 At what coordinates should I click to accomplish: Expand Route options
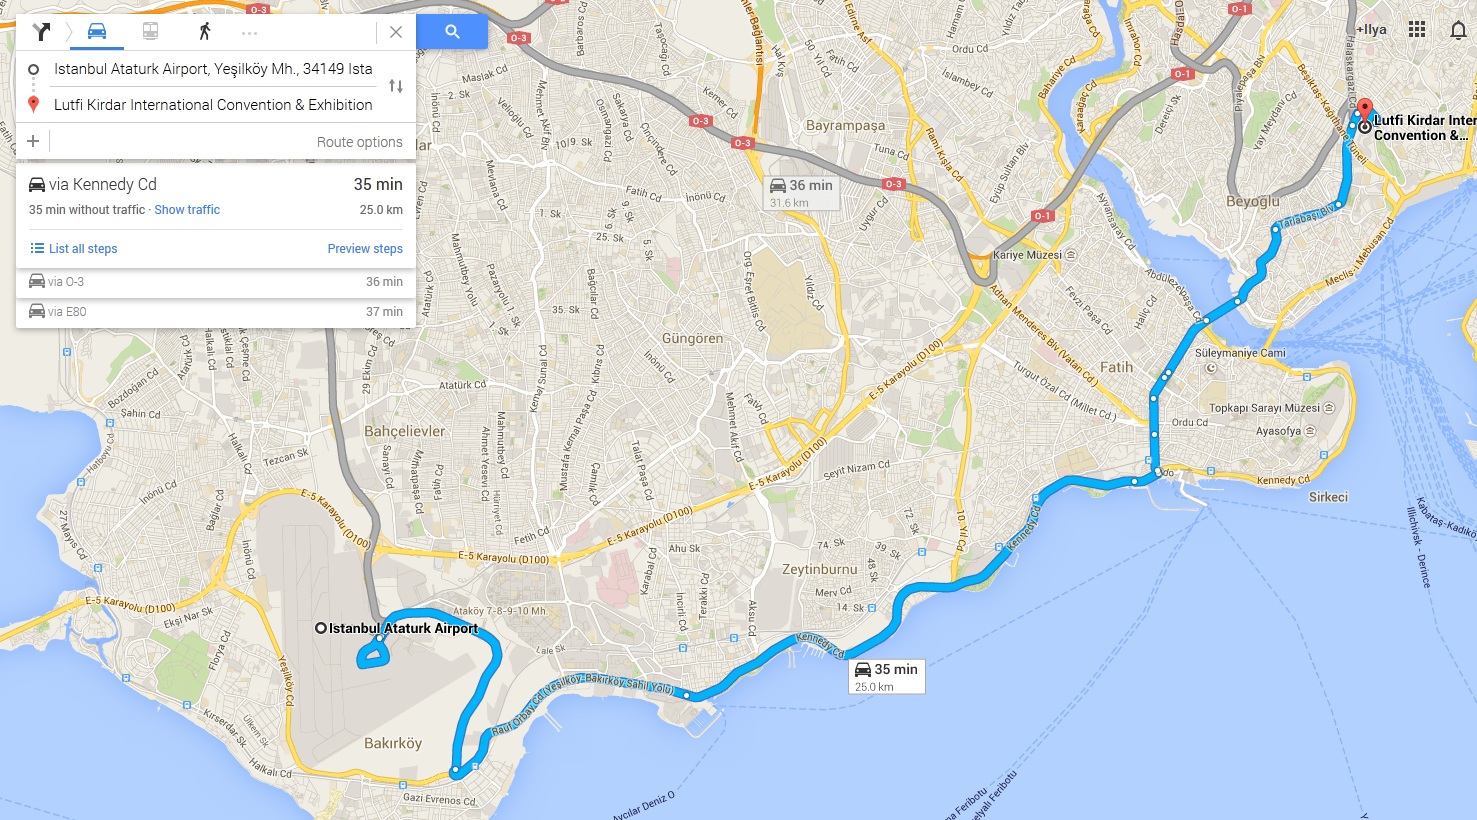click(x=360, y=142)
